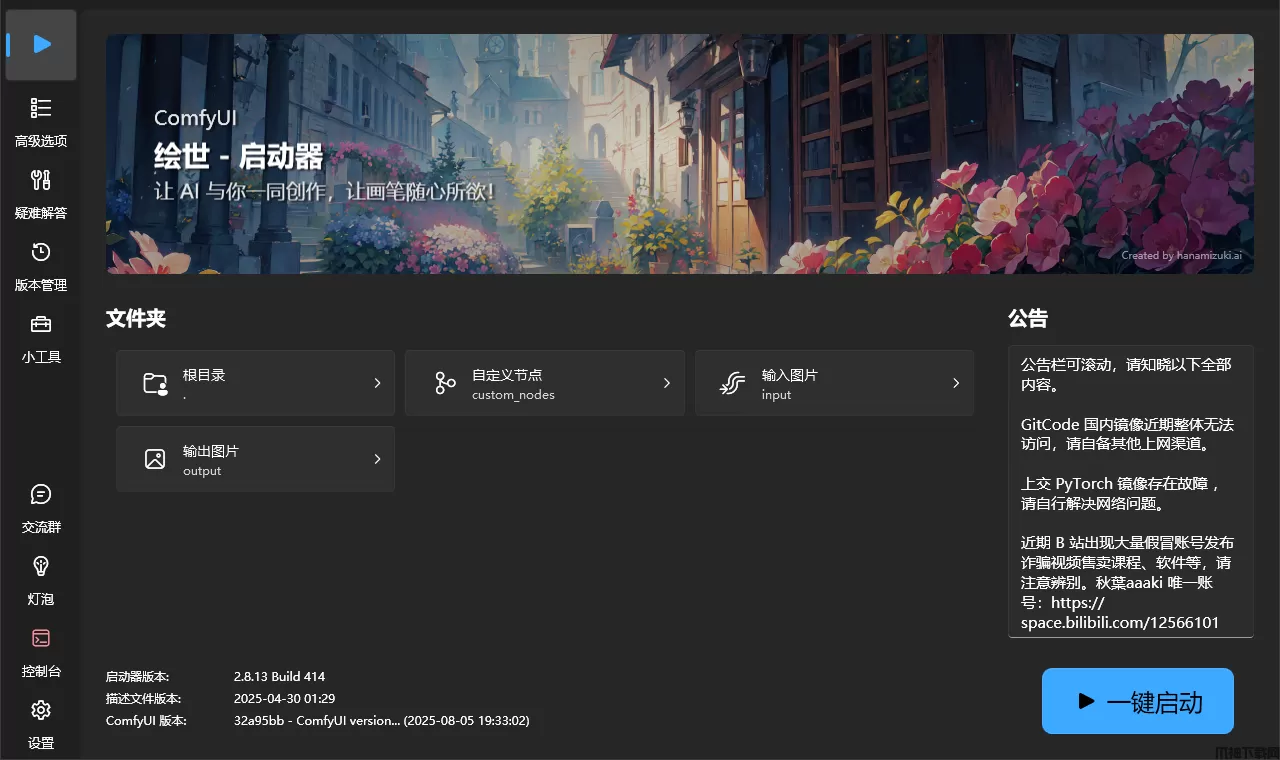The height and width of the screenshot is (760, 1280).
Task: Click the ComfyUI banner artwork
Action: point(680,154)
